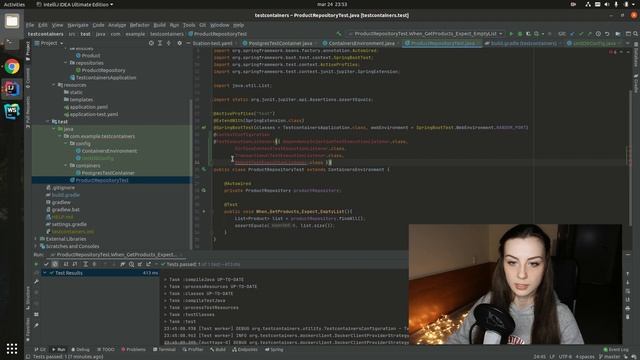Toggle show passed tests filter
The height and width of the screenshot is (360, 640).
click(x=46, y=264)
